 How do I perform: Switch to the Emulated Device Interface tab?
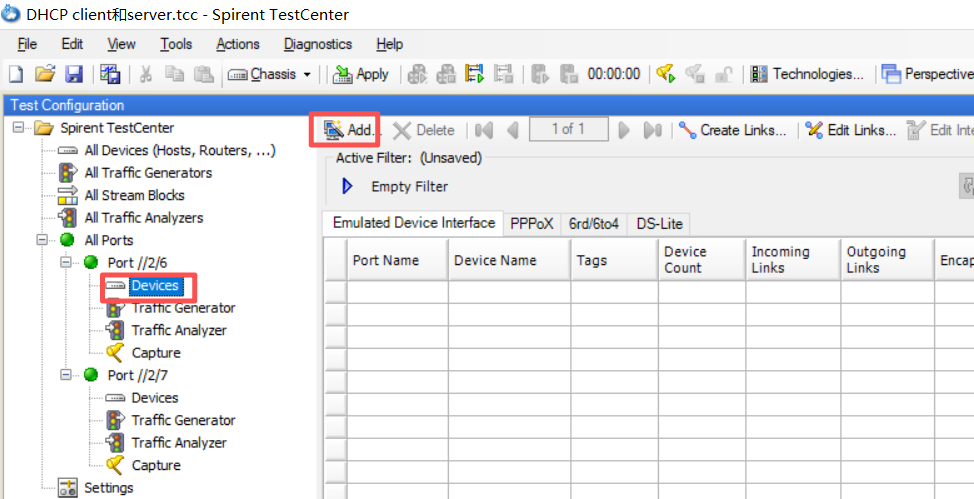[x=414, y=223]
